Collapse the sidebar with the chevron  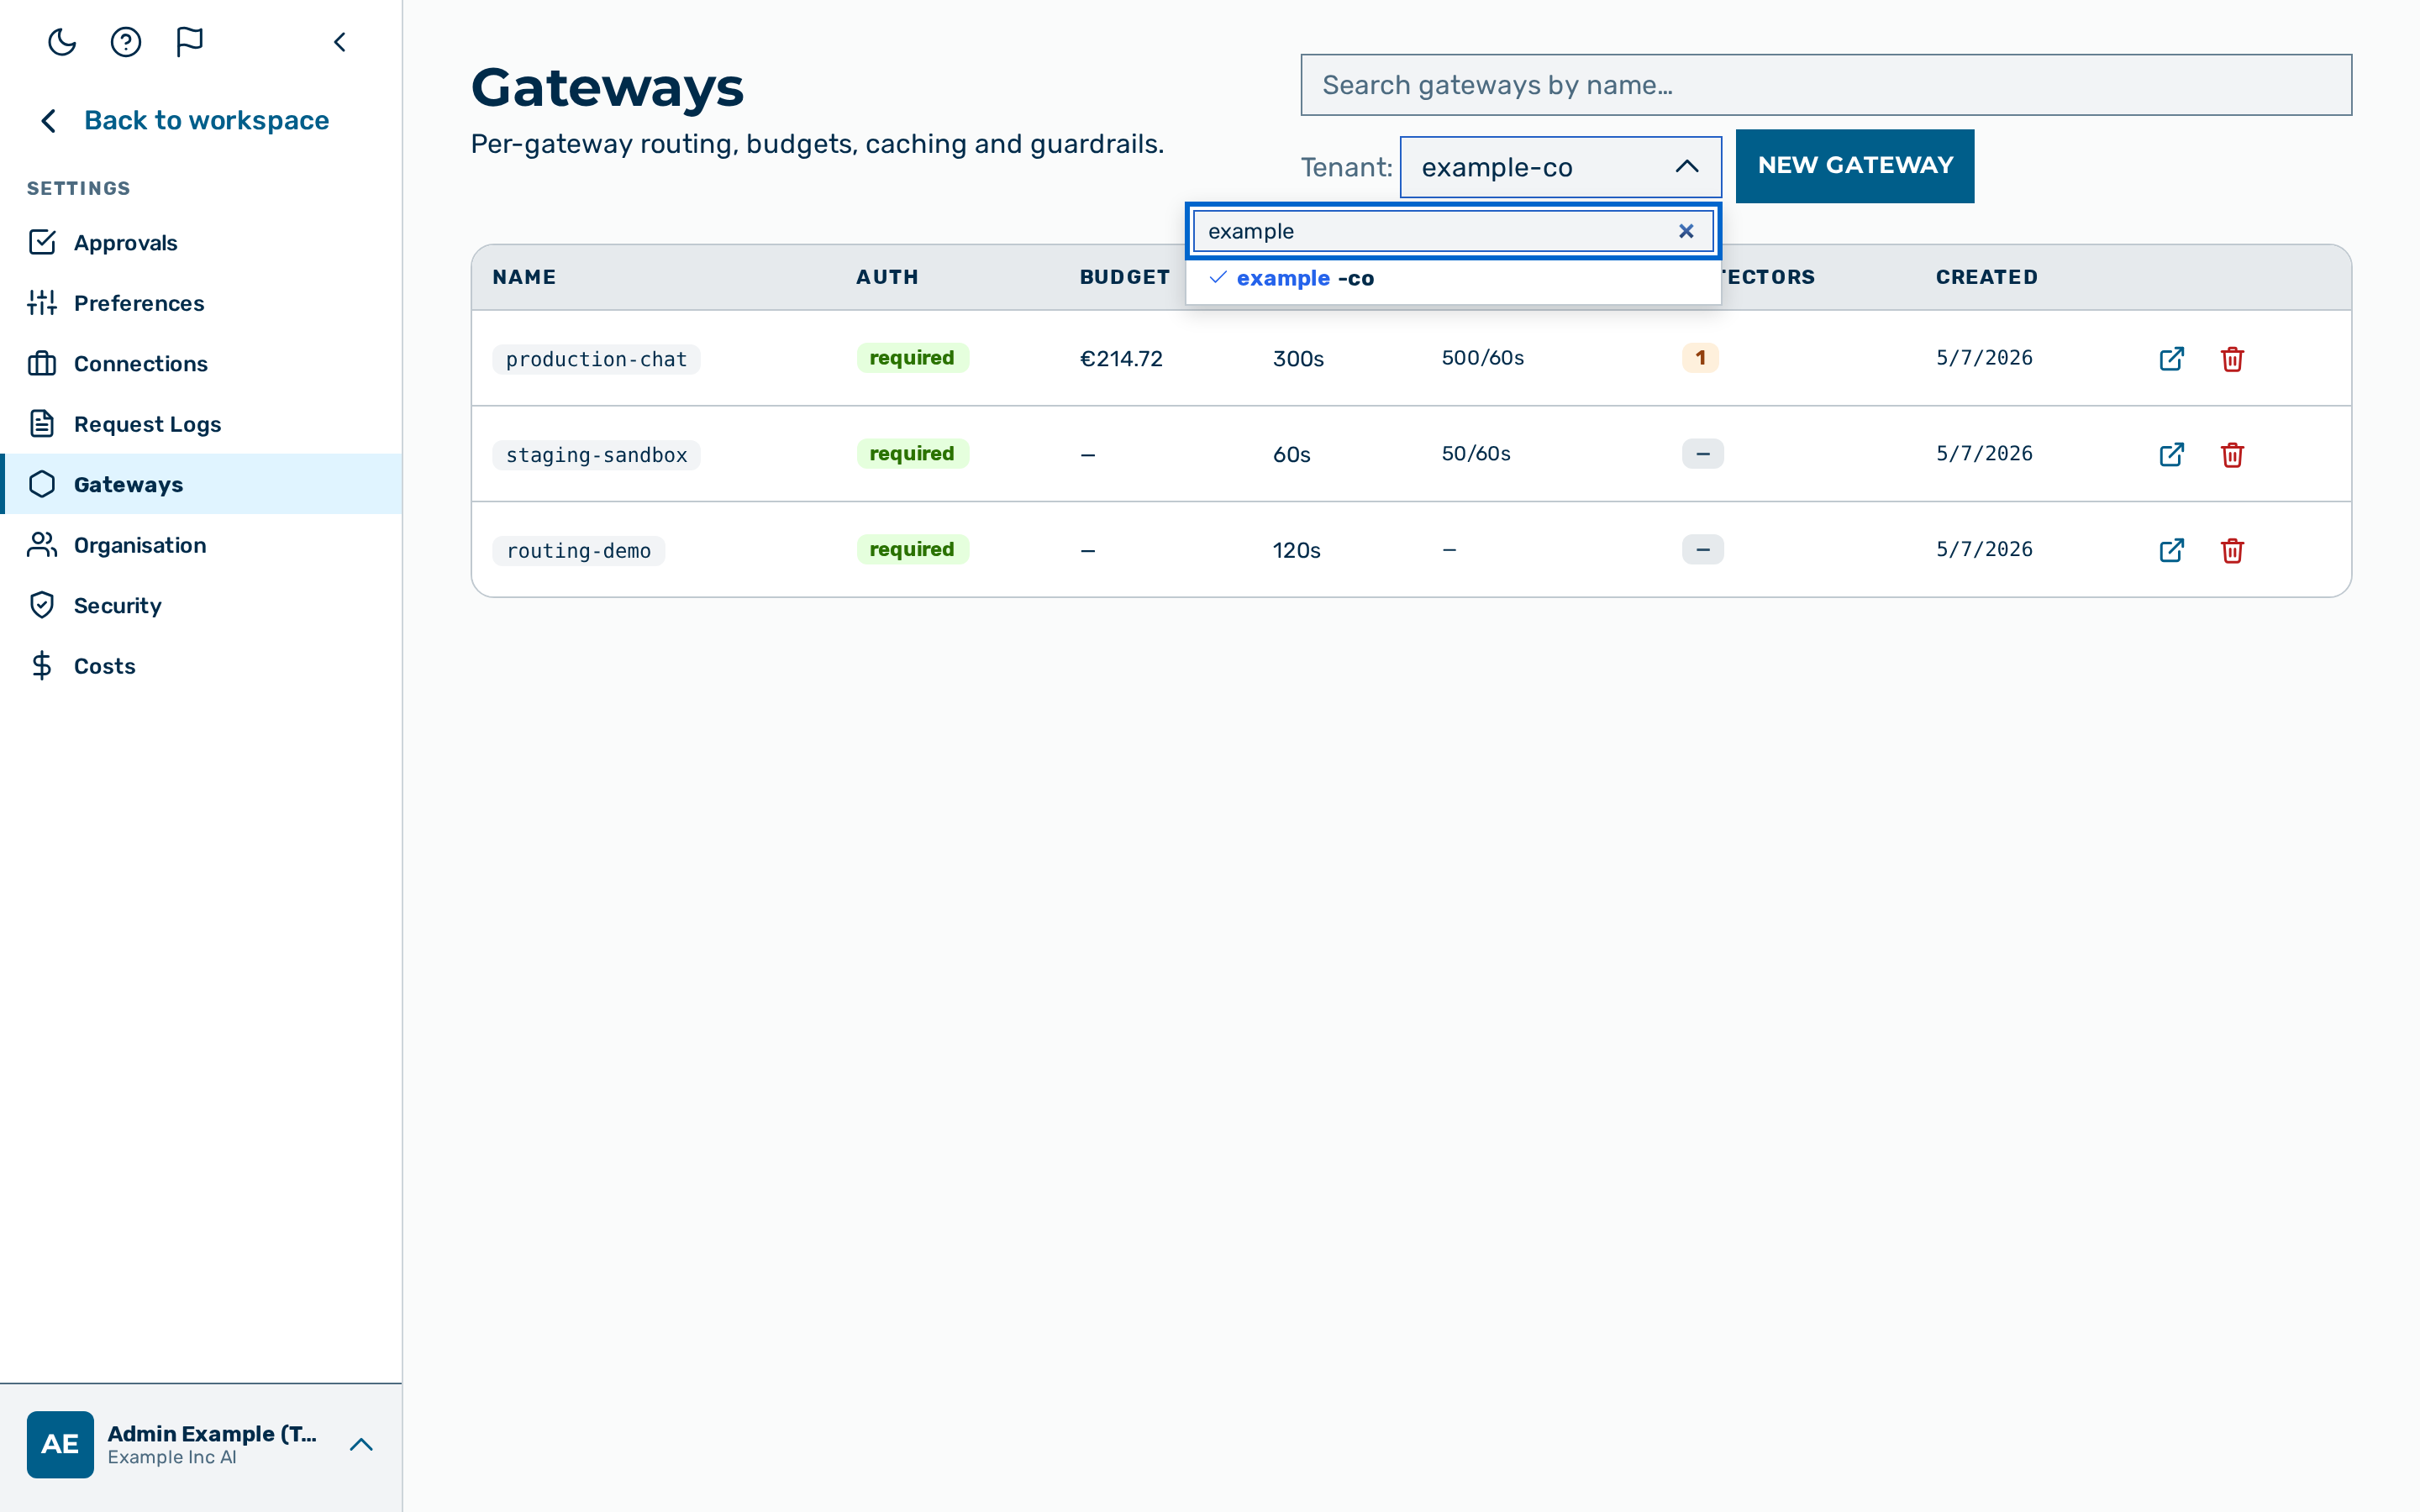tap(340, 42)
